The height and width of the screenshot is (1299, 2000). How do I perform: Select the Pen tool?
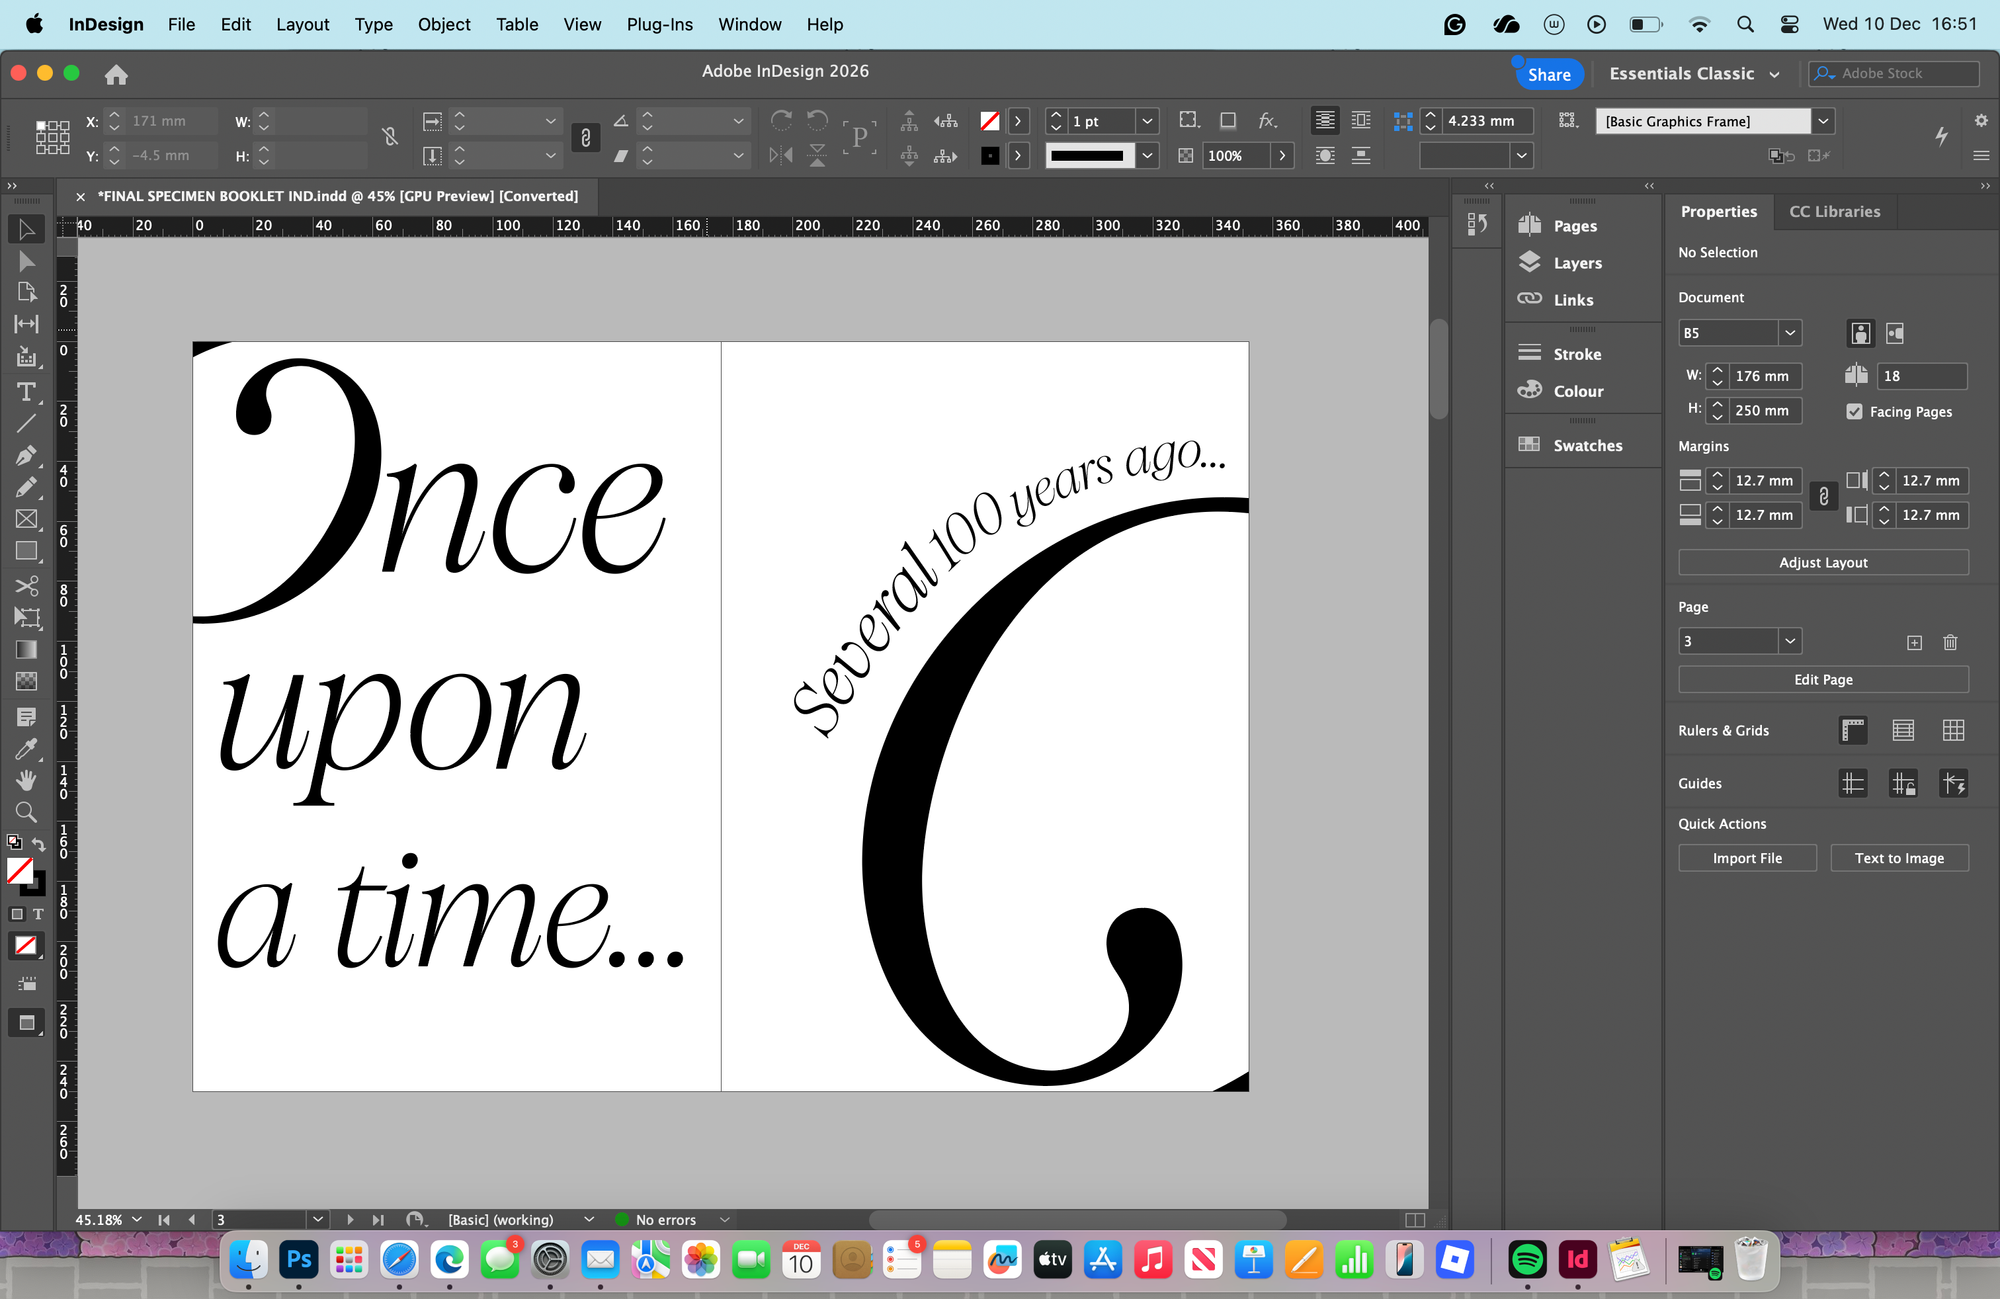pos(26,455)
